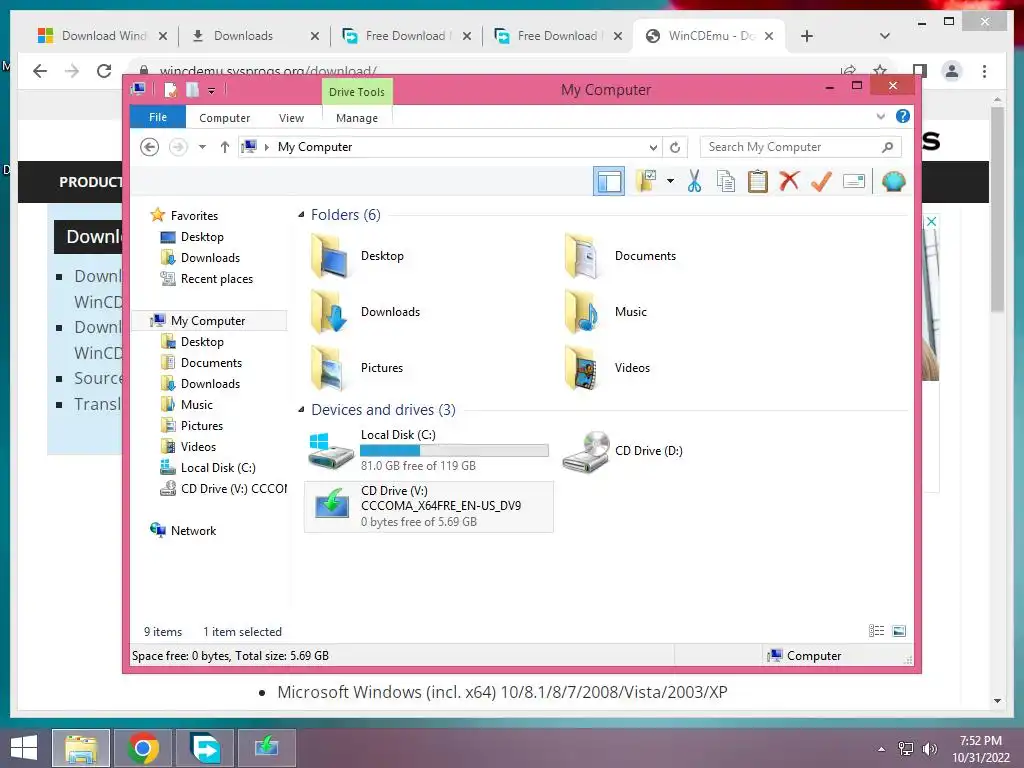Screen dimensions: 1024x768
Task: Open Chrome from the taskbar
Action: [143, 748]
